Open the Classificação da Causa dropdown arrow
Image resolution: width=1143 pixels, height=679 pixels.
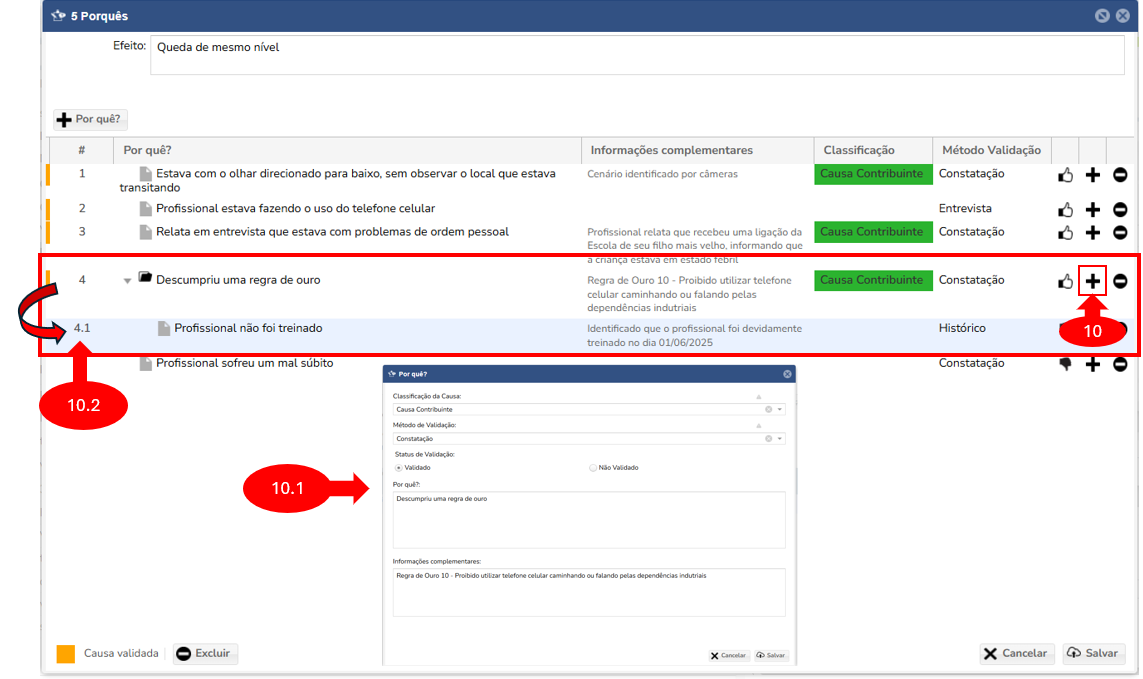(779, 409)
